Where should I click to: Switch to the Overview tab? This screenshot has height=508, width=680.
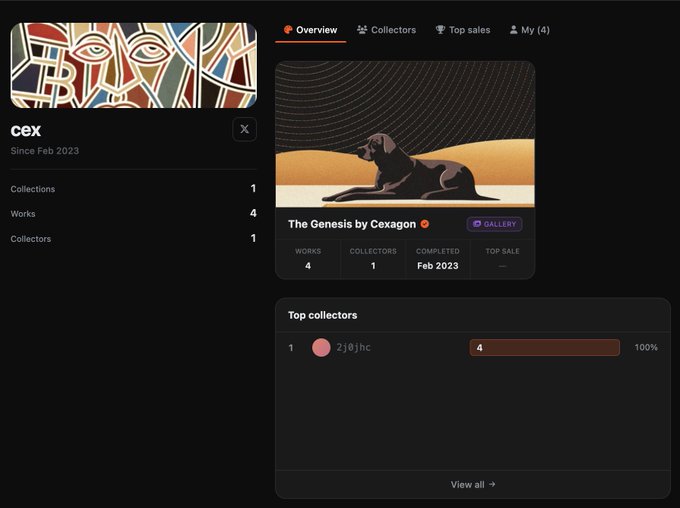point(311,30)
